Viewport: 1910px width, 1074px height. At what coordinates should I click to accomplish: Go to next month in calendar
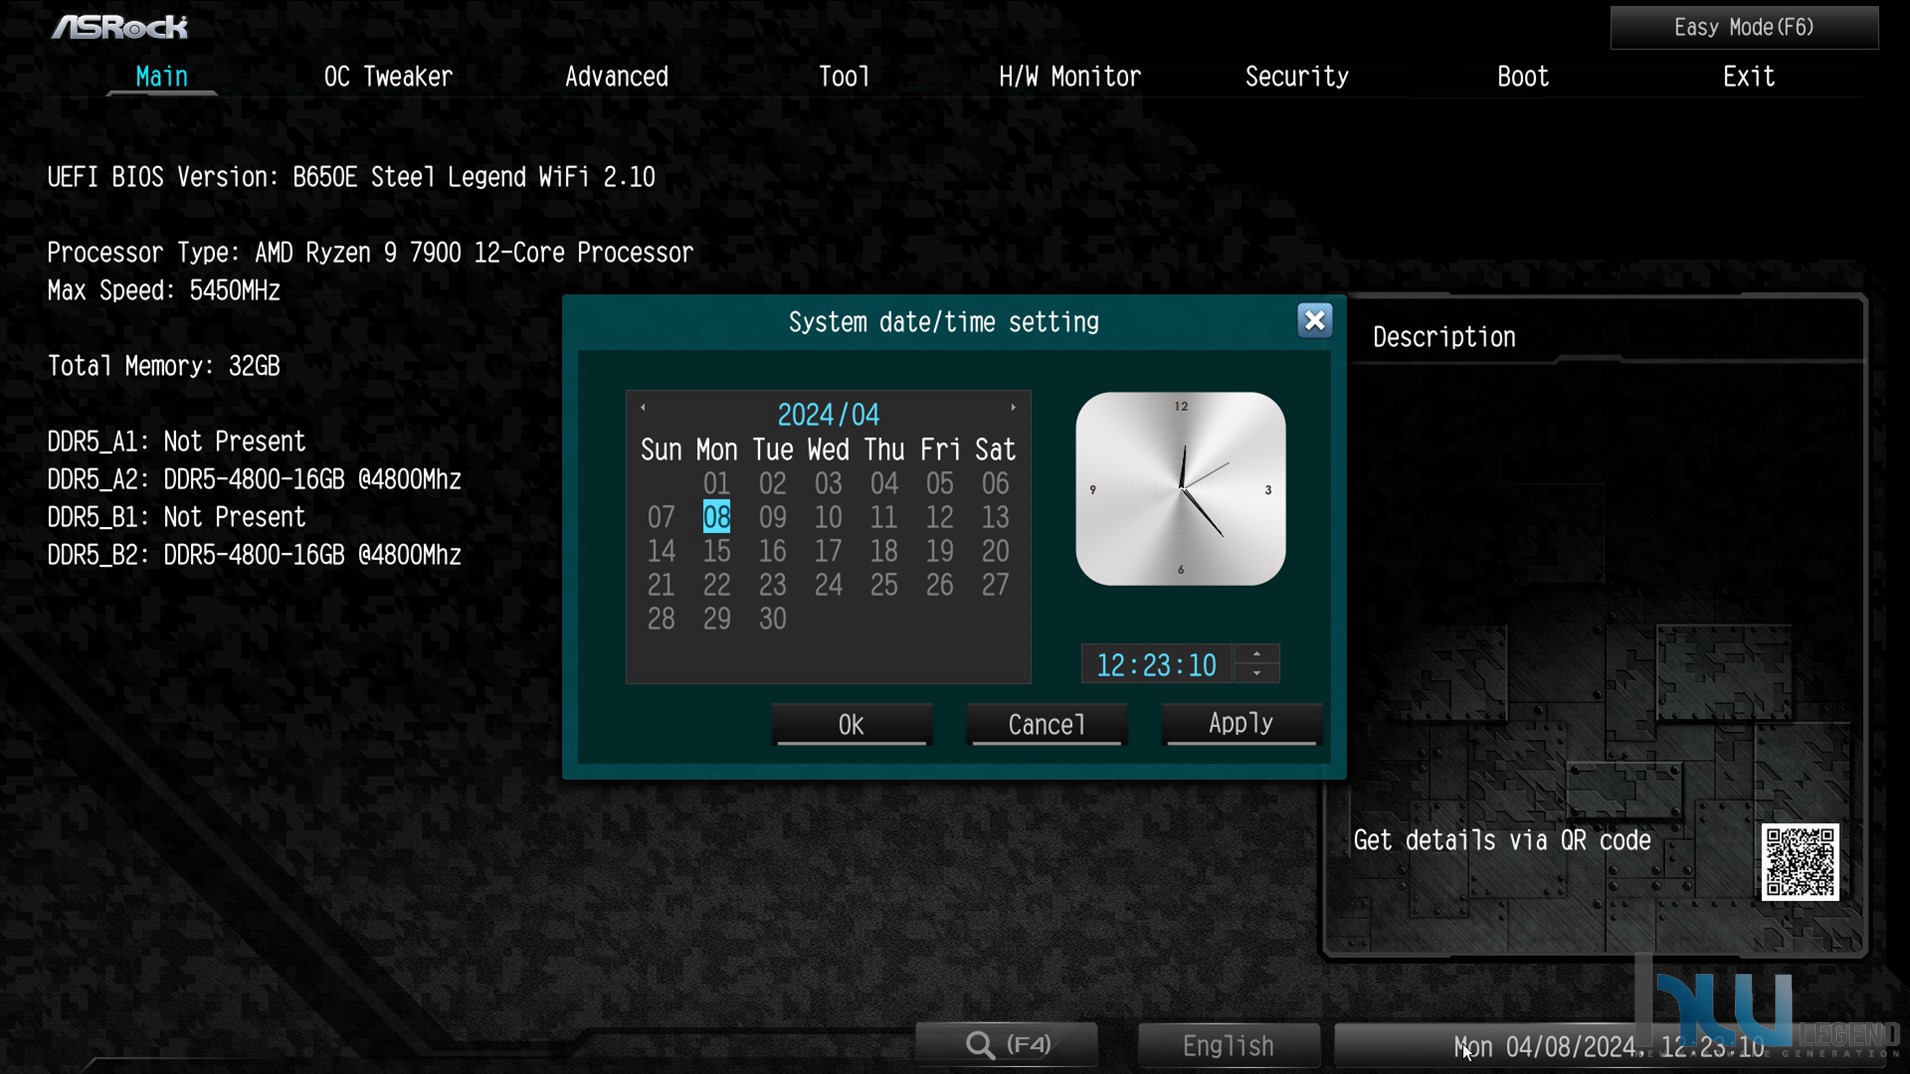click(x=1013, y=407)
